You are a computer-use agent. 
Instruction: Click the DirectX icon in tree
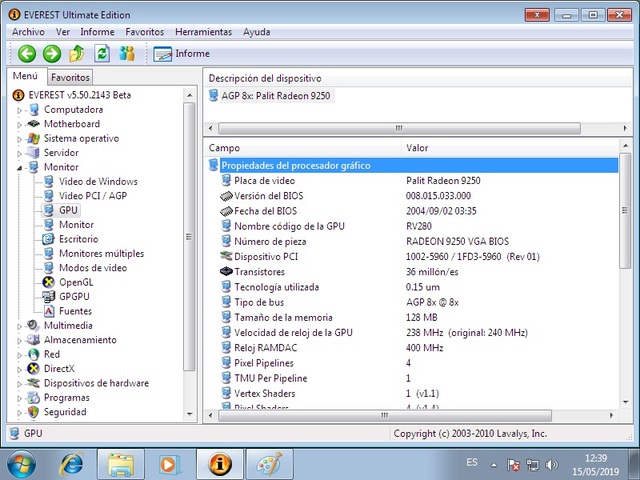coord(33,369)
